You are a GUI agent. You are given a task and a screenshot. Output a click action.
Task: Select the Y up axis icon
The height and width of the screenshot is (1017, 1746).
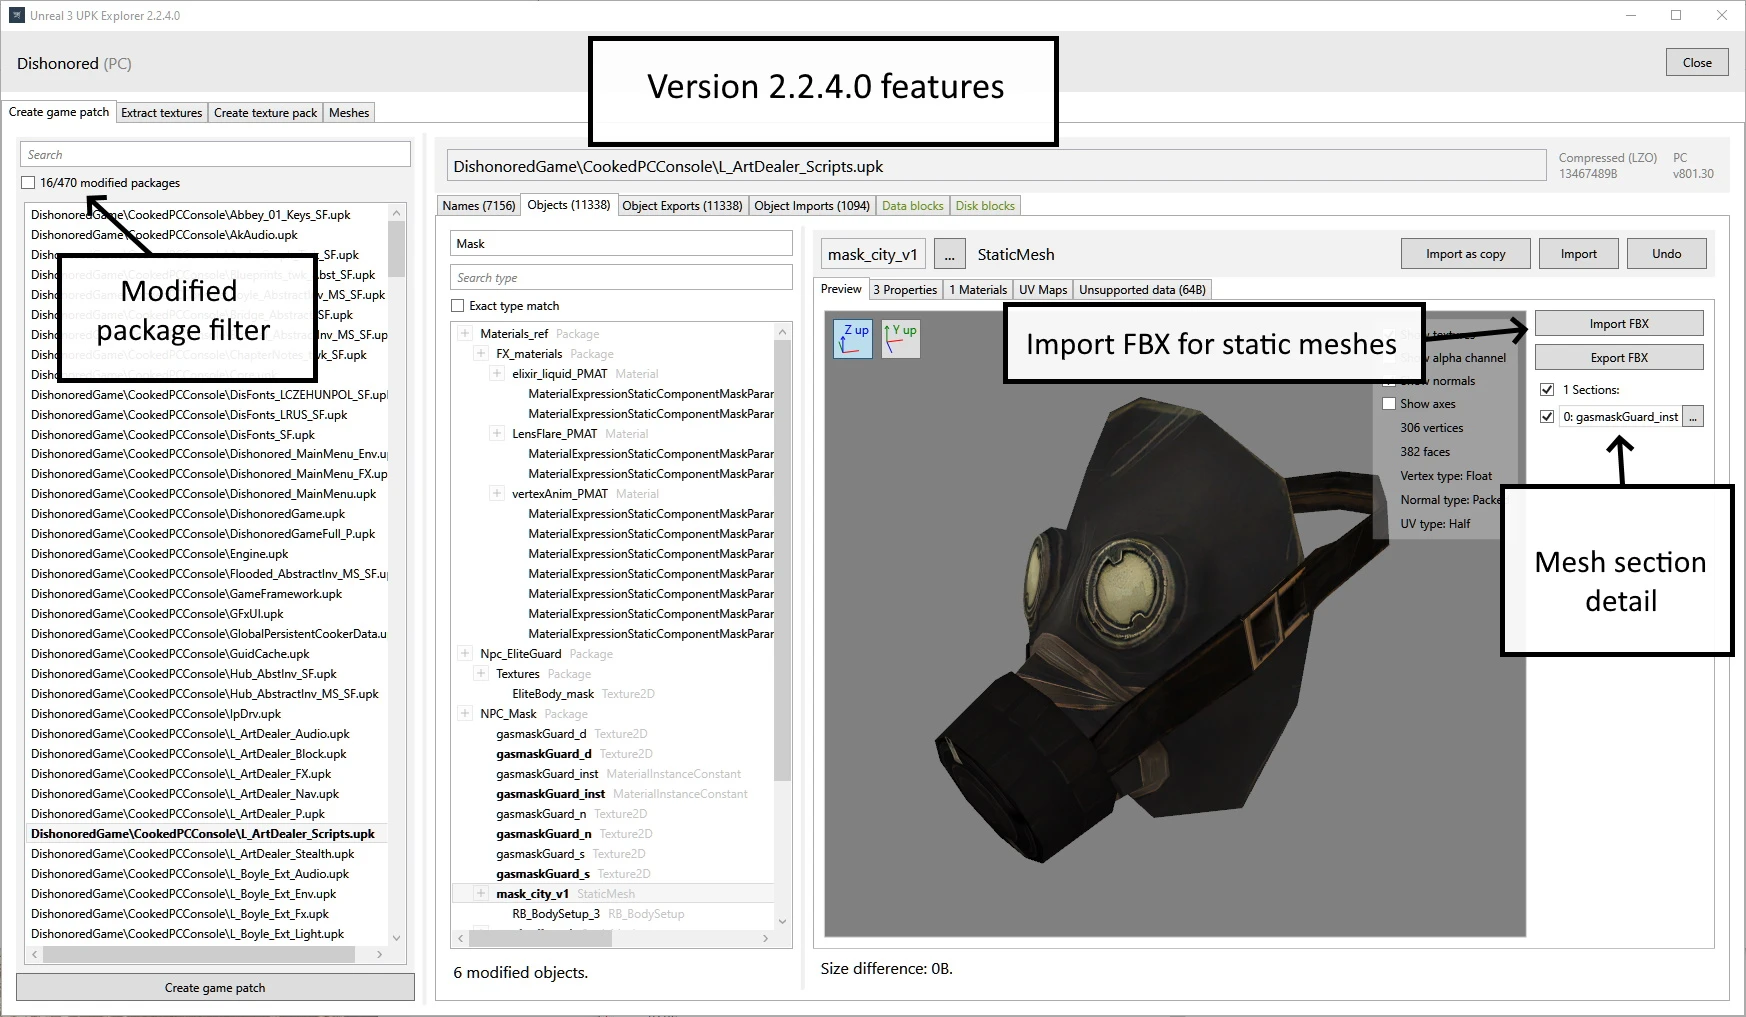tap(900, 339)
